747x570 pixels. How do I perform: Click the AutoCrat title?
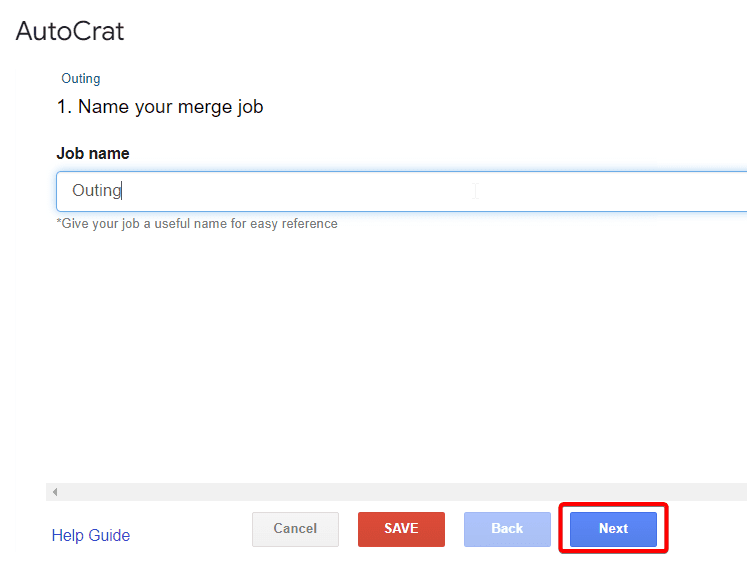click(x=70, y=31)
